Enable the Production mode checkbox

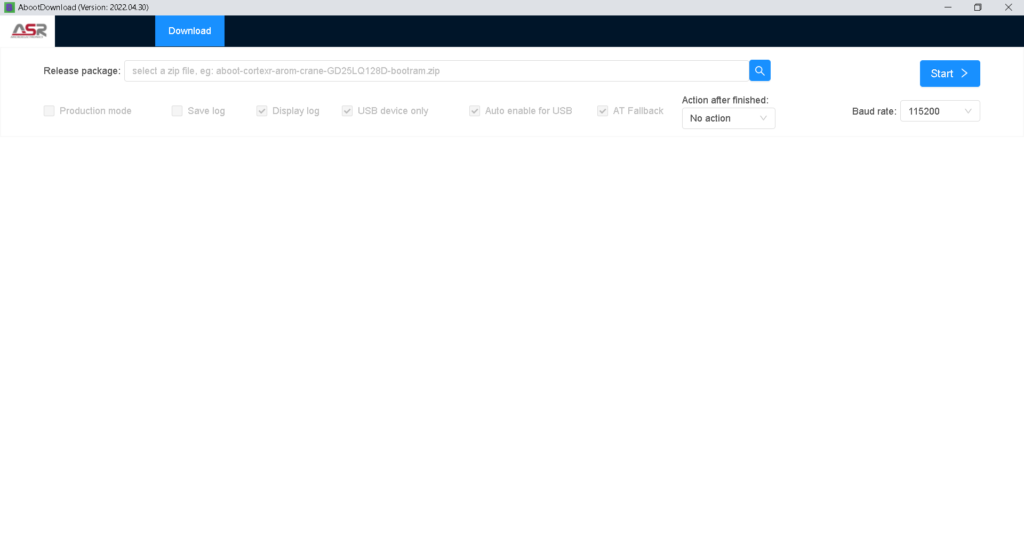[49, 111]
